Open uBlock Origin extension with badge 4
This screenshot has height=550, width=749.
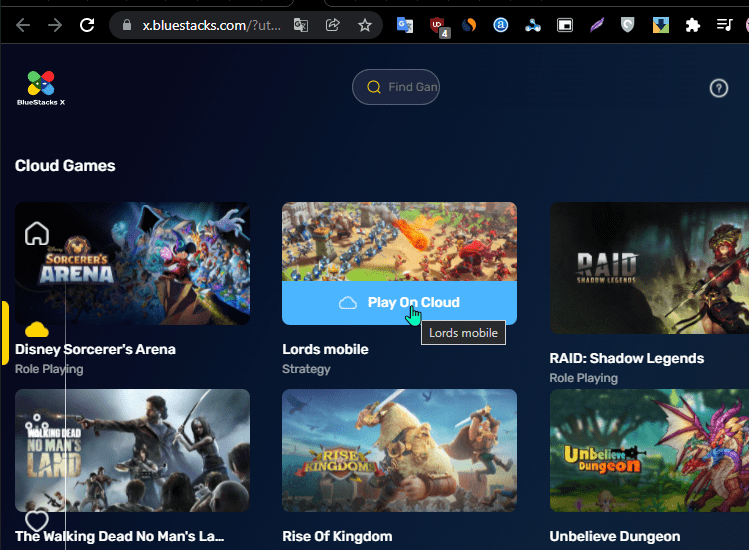point(438,26)
